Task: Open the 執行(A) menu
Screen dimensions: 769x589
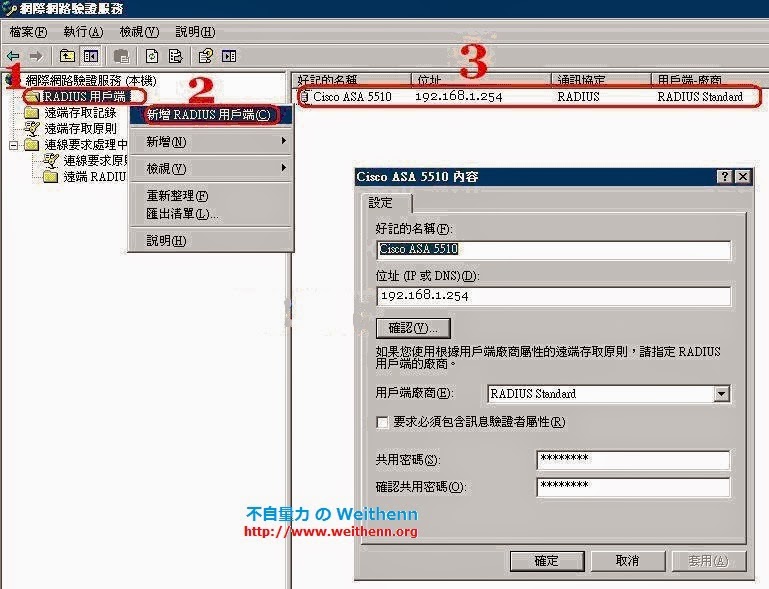Action: click(x=83, y=32)
